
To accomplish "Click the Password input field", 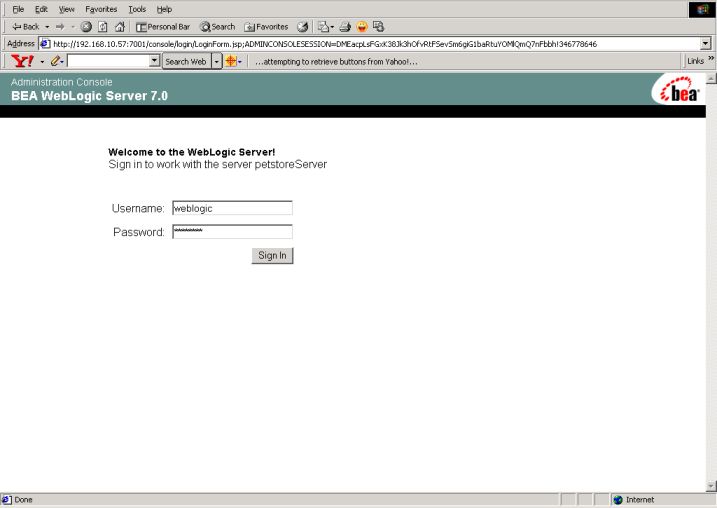I will (232, 231).
